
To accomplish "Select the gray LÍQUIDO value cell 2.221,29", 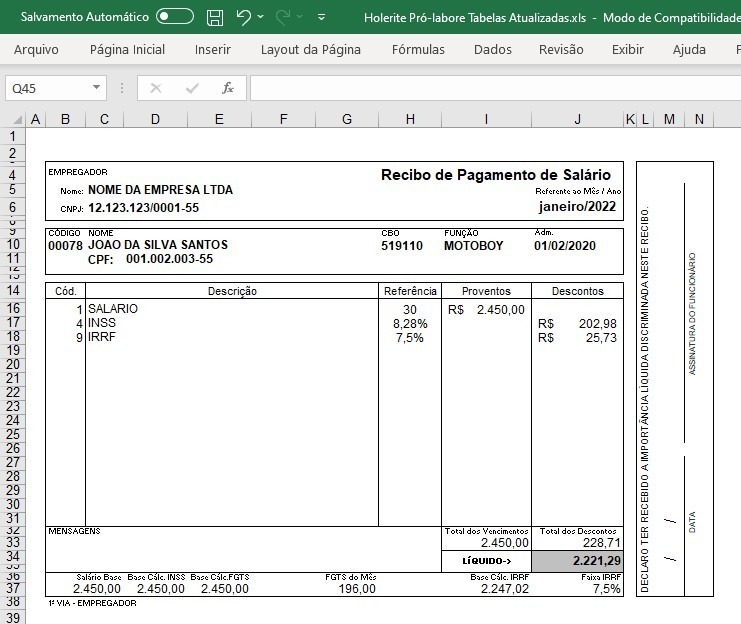I will point(577,561).
